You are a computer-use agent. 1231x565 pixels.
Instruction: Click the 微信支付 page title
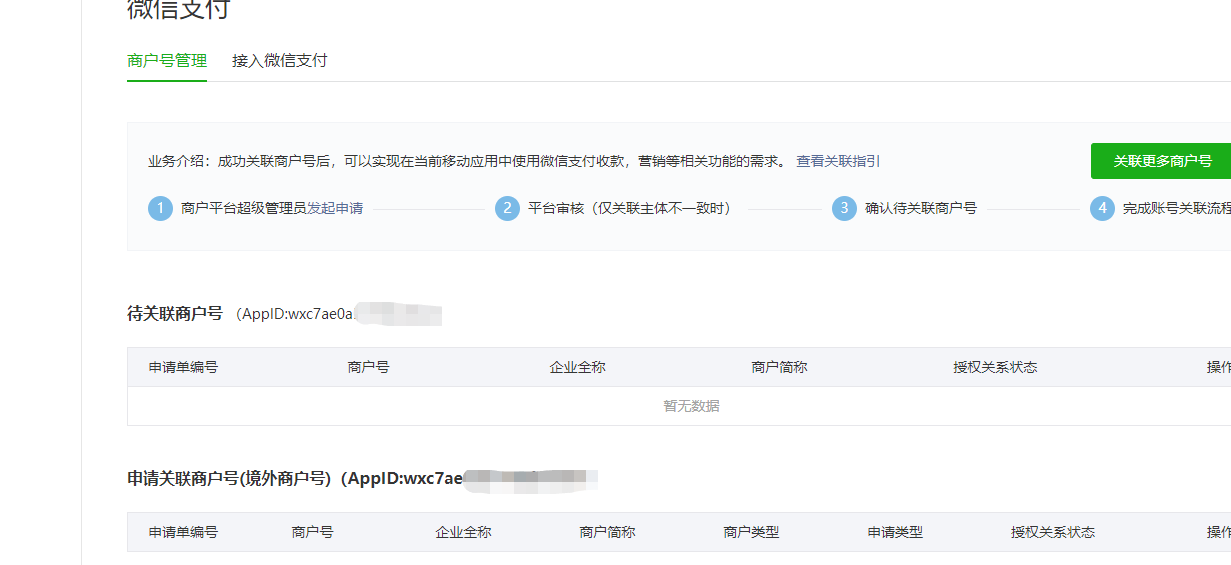178,10
